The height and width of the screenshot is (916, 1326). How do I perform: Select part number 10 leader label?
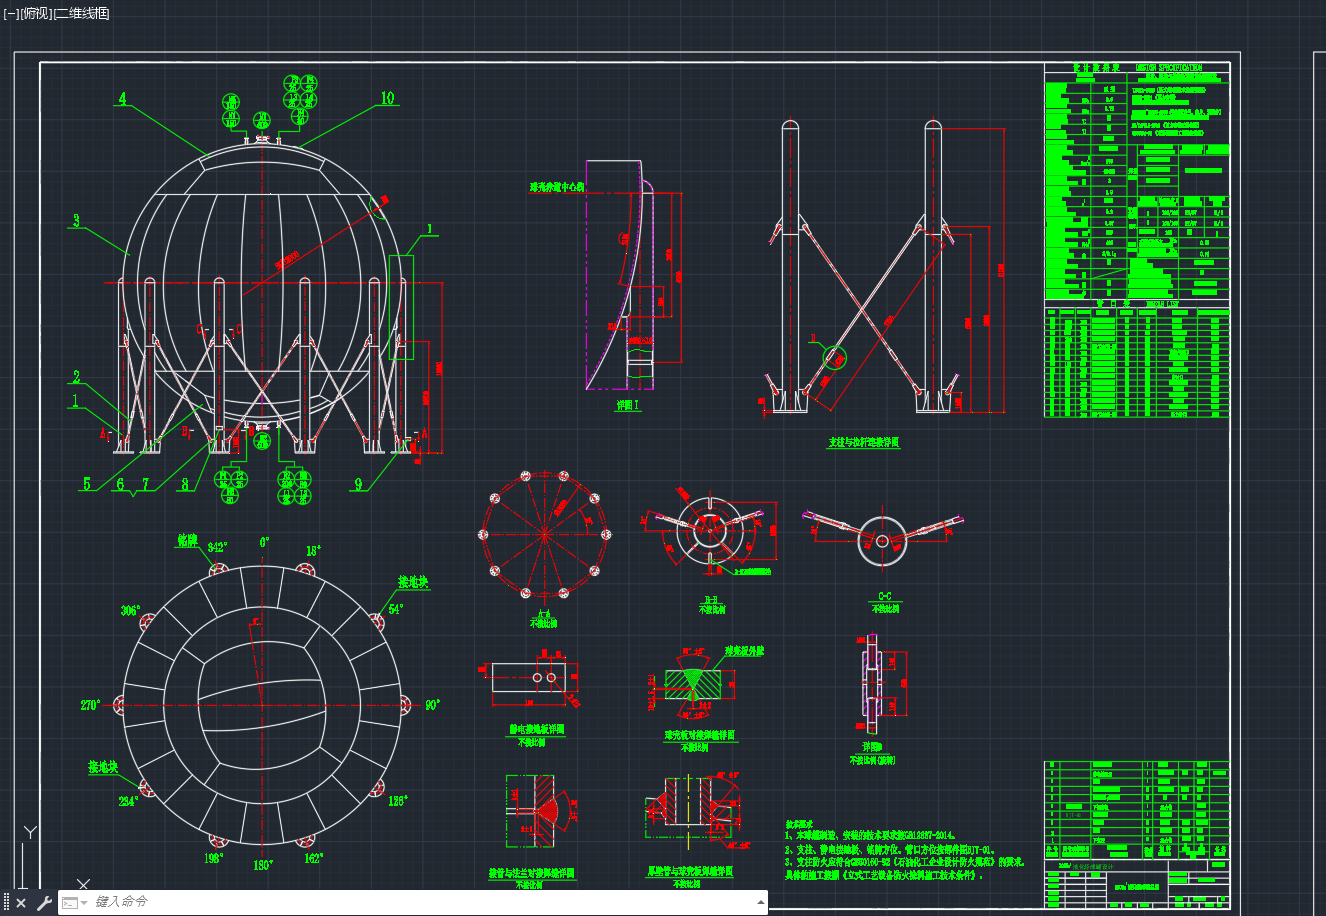(x=387, y=98)
